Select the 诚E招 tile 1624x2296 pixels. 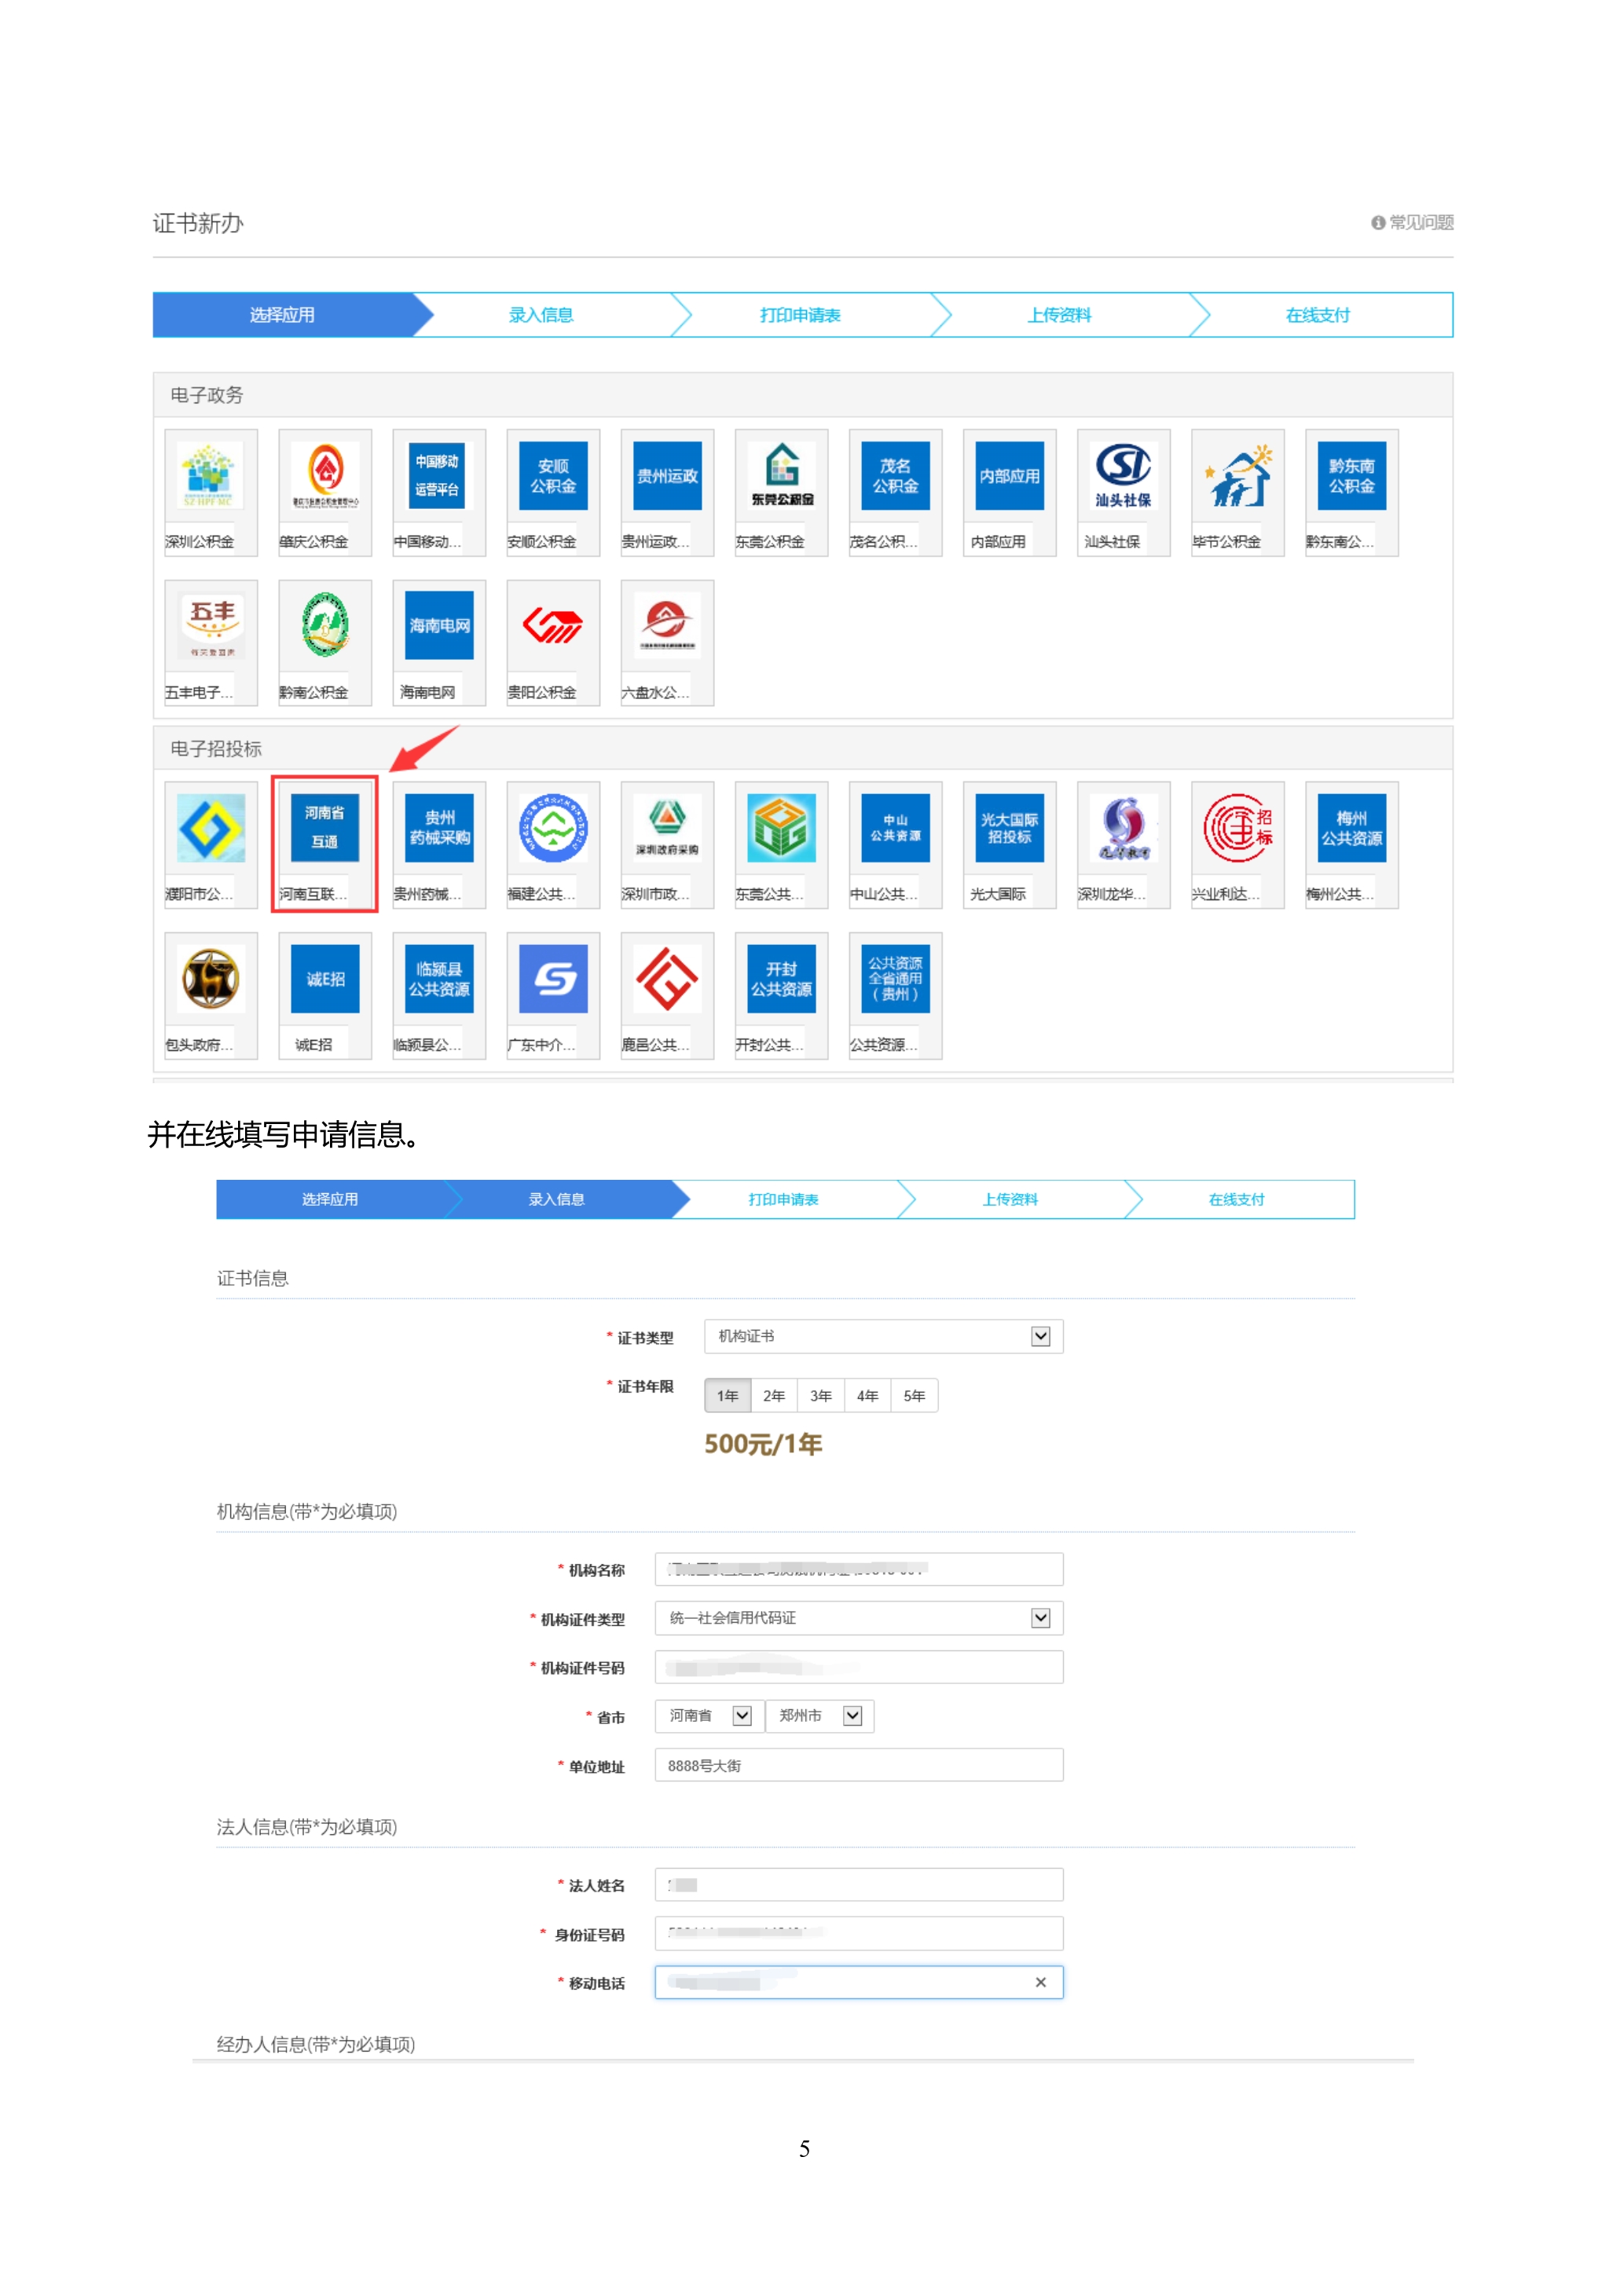(325, 996)
